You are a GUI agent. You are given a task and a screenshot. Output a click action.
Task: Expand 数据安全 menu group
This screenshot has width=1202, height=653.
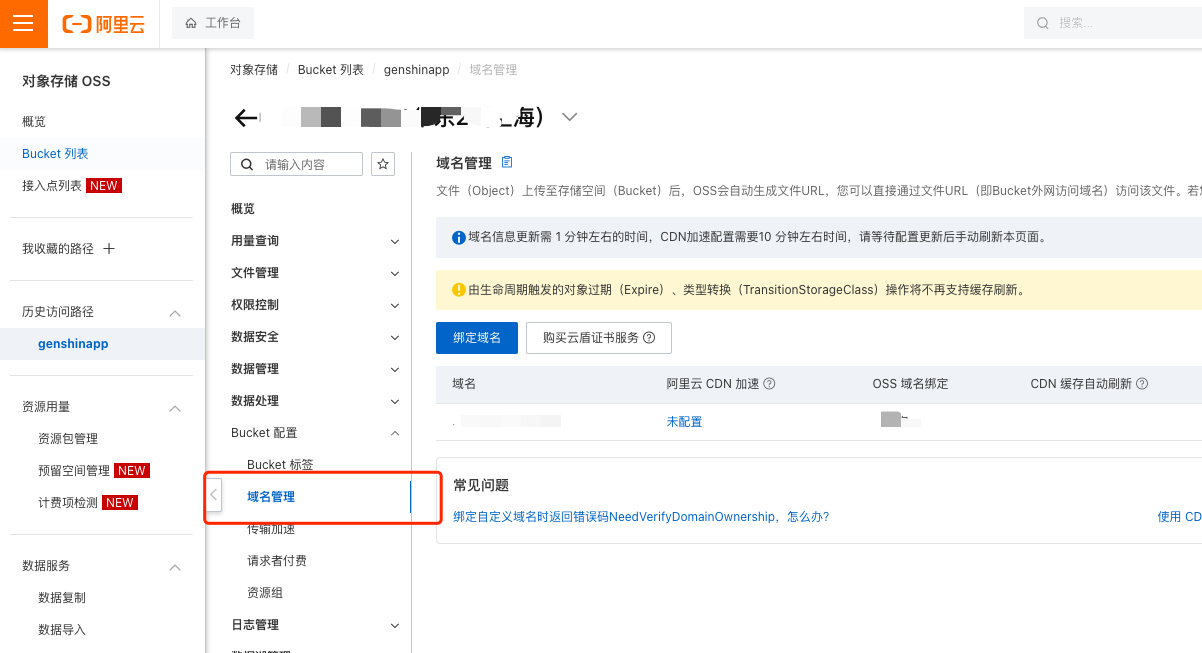point(316,336)
